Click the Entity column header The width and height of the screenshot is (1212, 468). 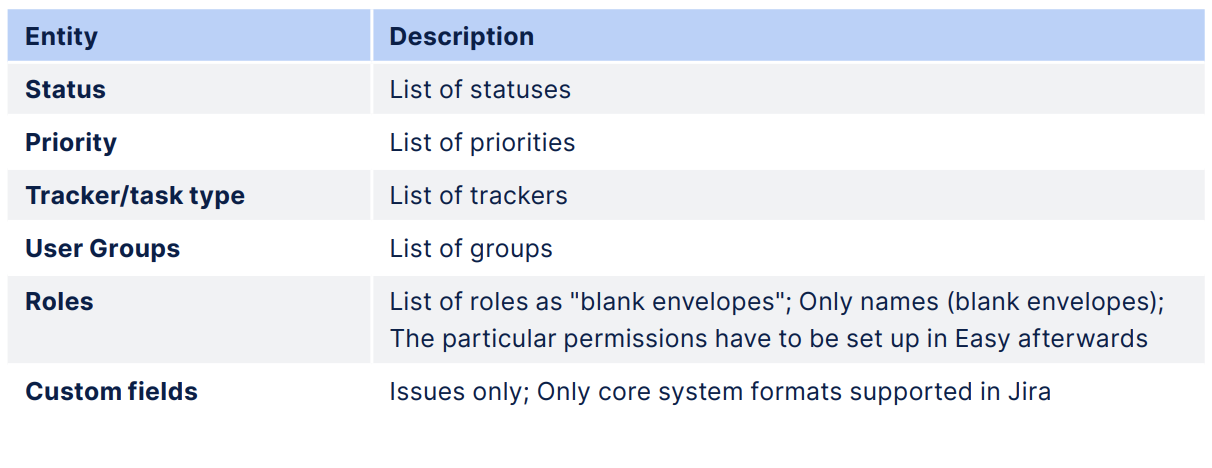61,37
